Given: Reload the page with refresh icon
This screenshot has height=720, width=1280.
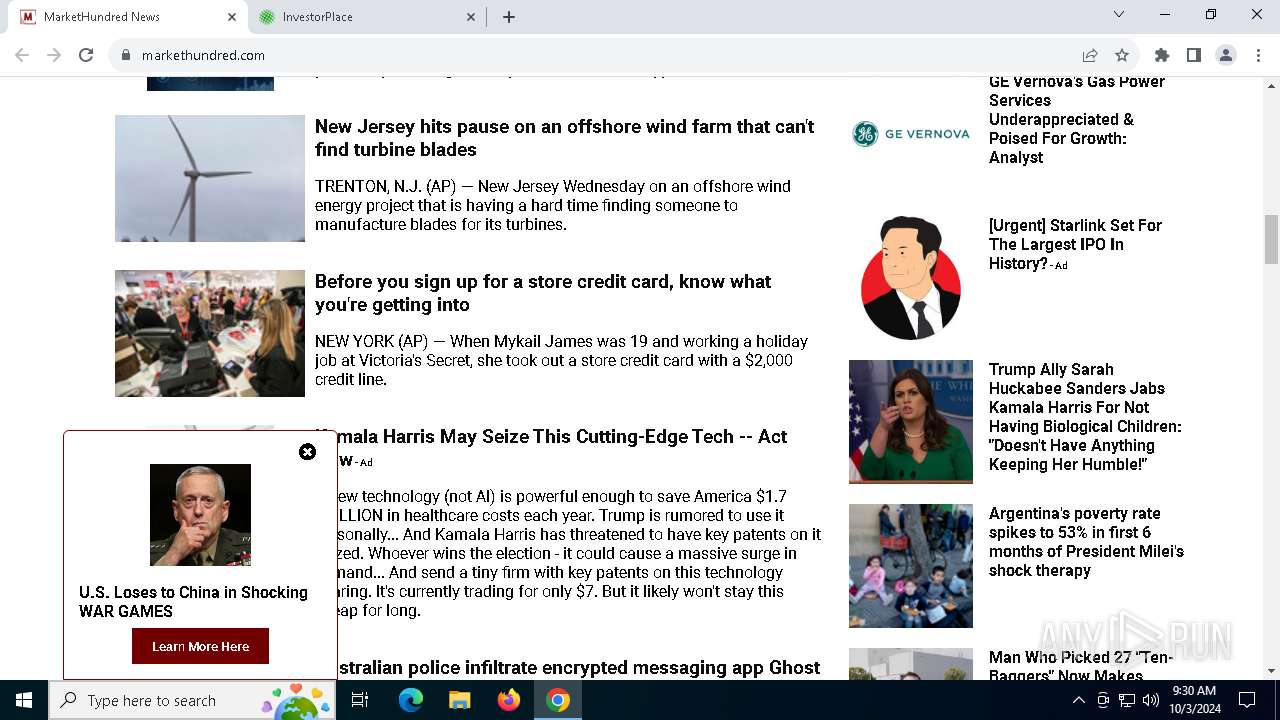Looking at the screenshot, I should 86,55.
